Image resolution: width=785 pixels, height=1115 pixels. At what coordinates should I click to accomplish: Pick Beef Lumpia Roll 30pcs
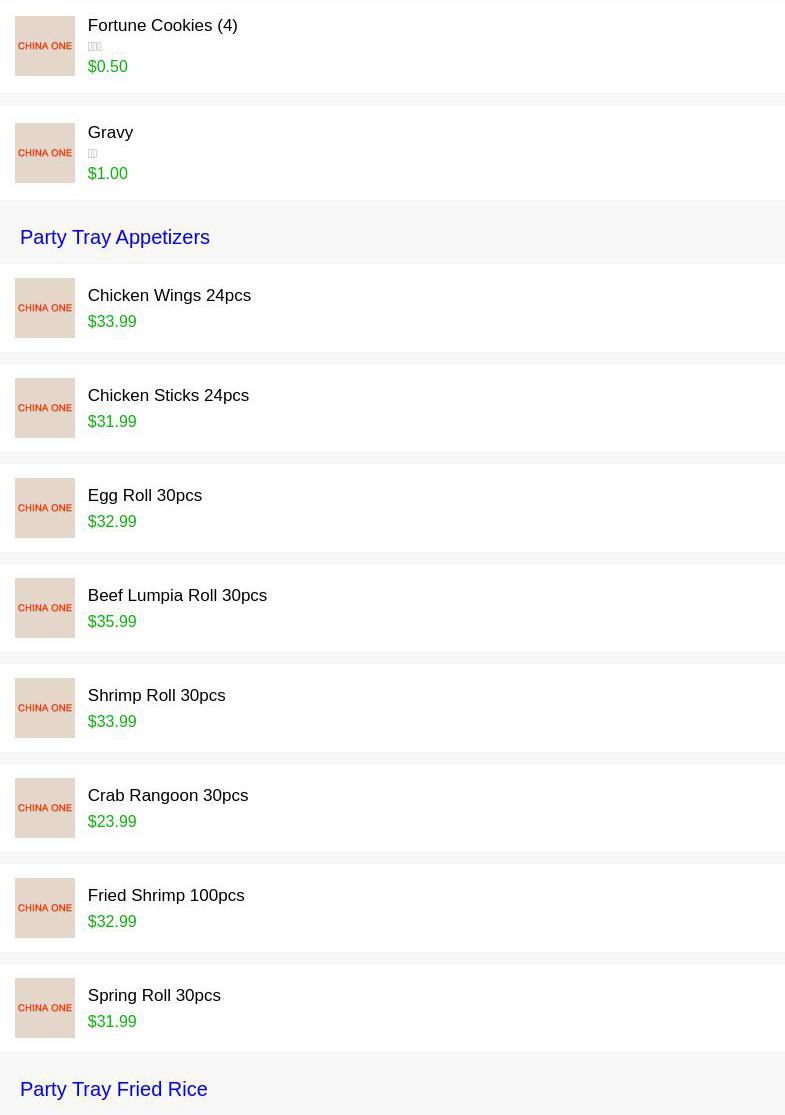pyautogui.click(x=177, y=596)
